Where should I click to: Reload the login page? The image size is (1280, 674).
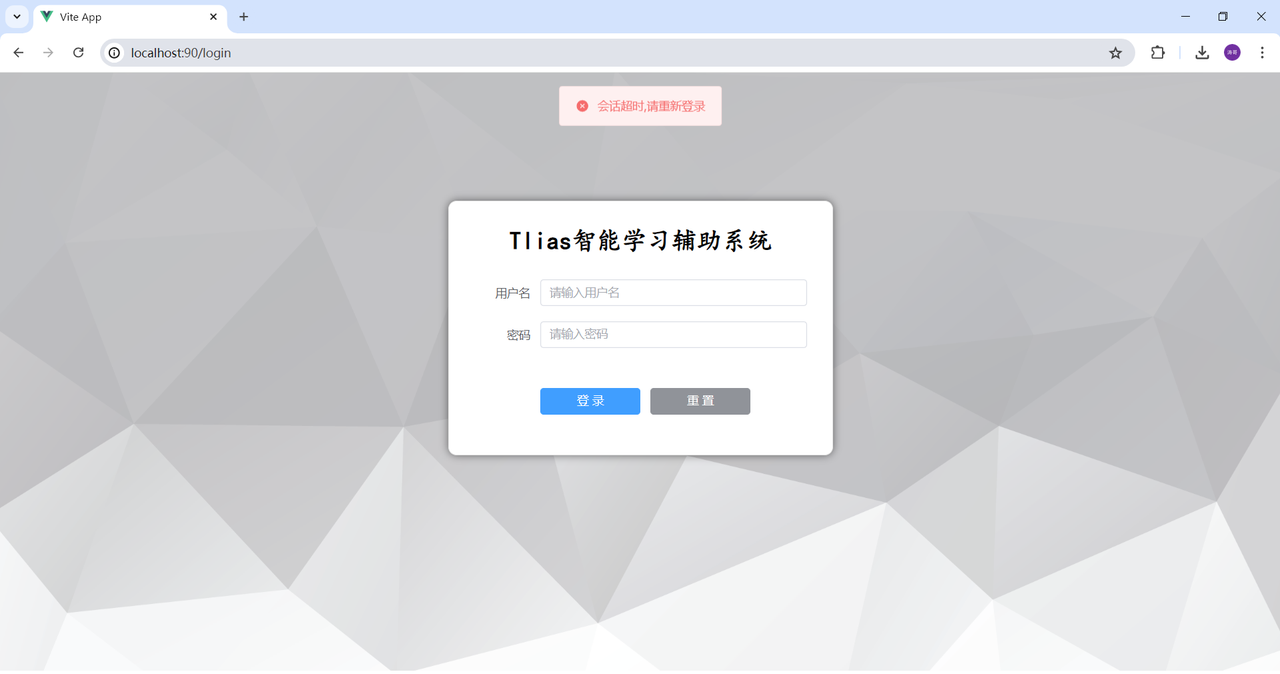pos(78,53)
